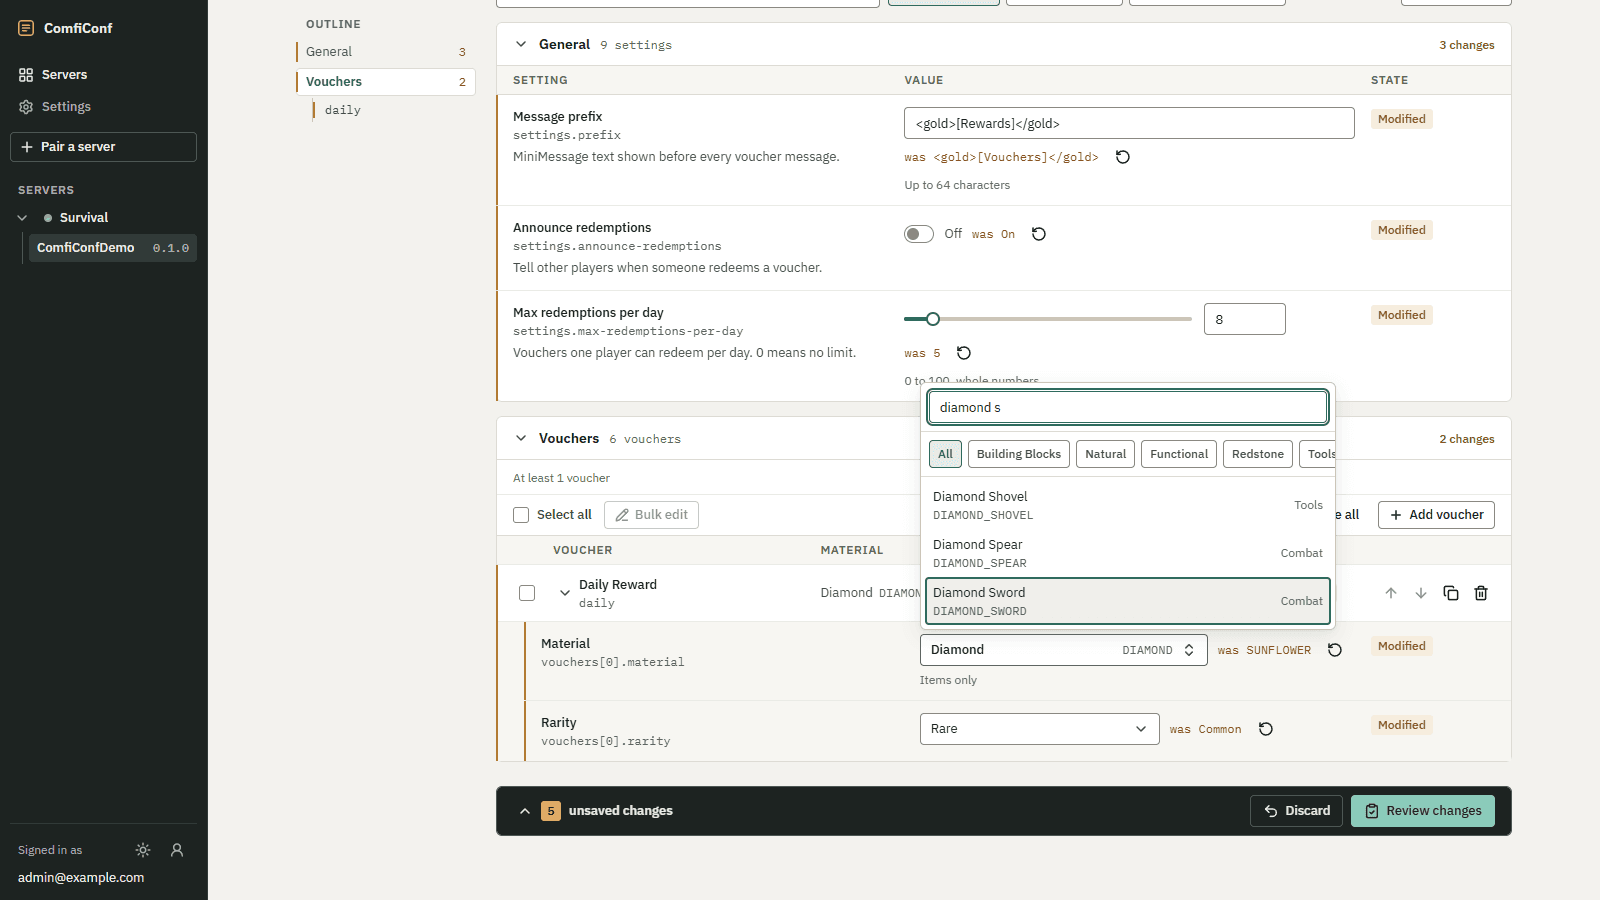Reset Max redemptions per day to 5
The image size is (1600, 900).
pos(964,353)
